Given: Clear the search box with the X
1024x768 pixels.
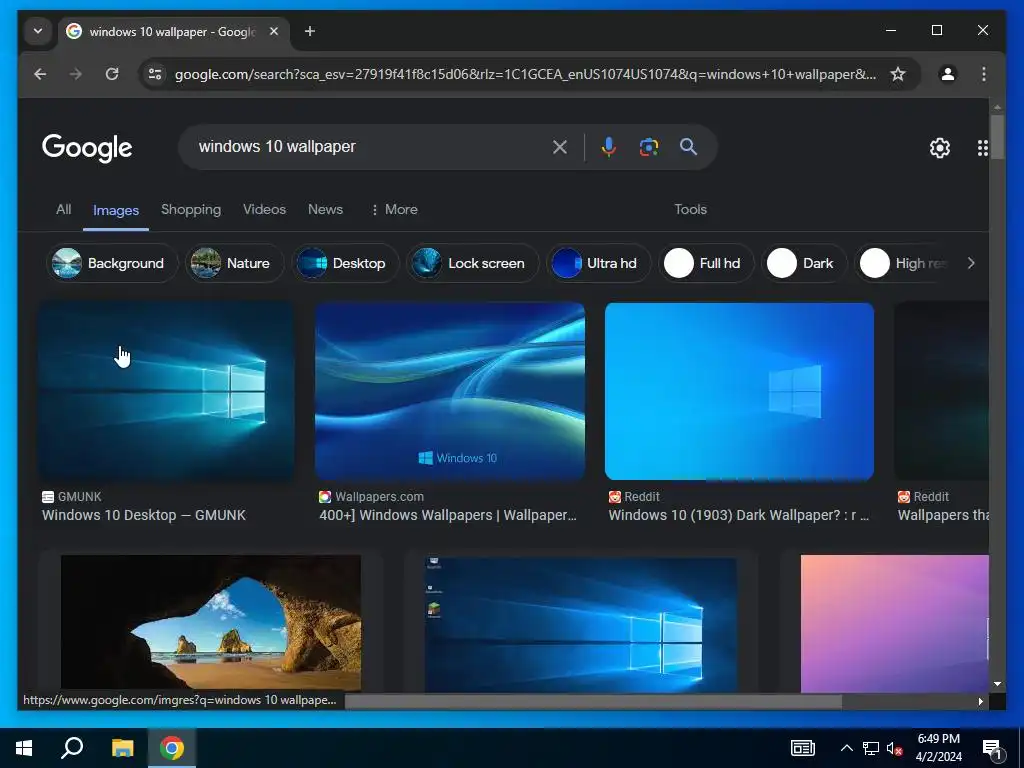Looking at the screenshot, I should (x=560, y=147).
